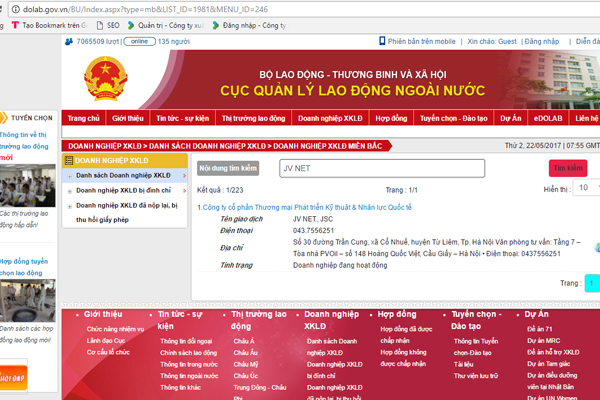The width and height of the screenshot is (600, 400).
Task: Open Phiên bản trên mobile link
Action: click(421, 41)
